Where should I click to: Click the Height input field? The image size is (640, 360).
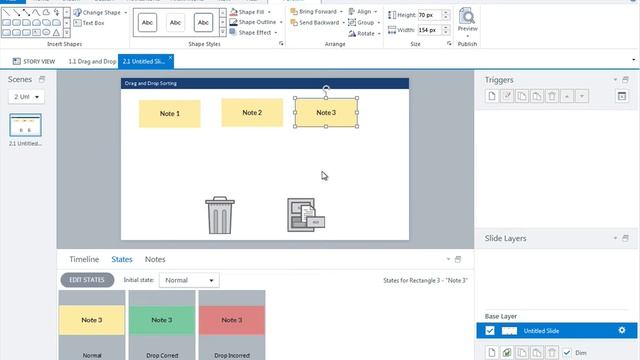tap(429, 15)
